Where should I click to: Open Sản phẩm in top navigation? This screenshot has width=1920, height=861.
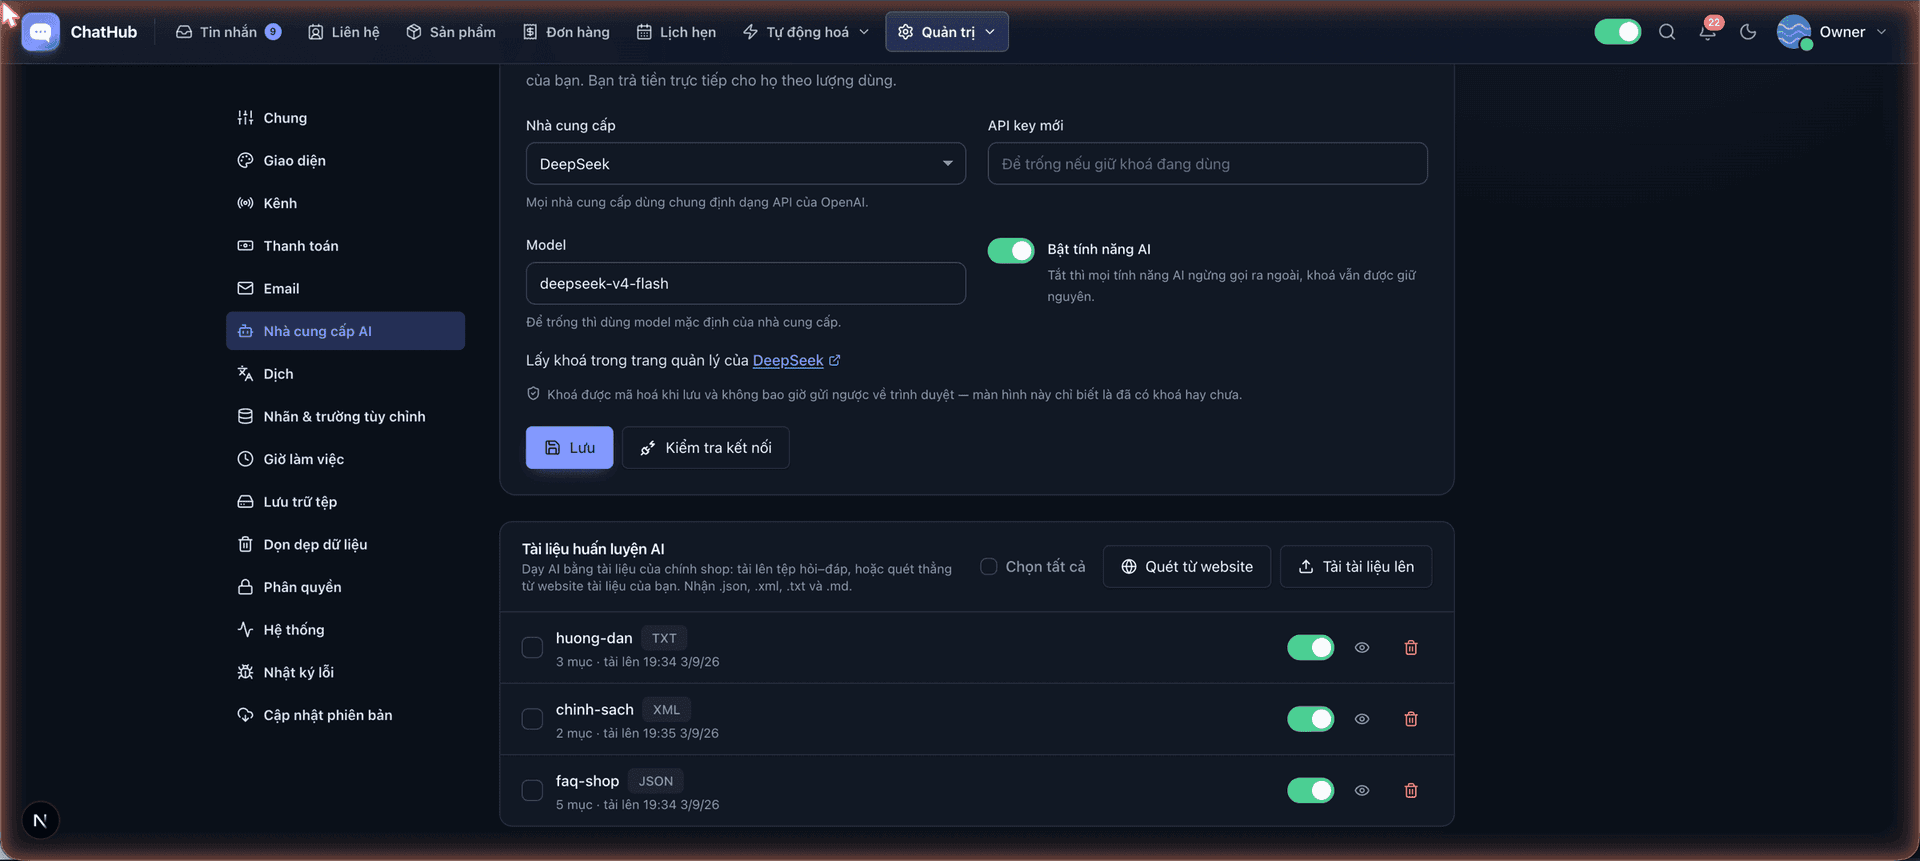tap(451, 32)
